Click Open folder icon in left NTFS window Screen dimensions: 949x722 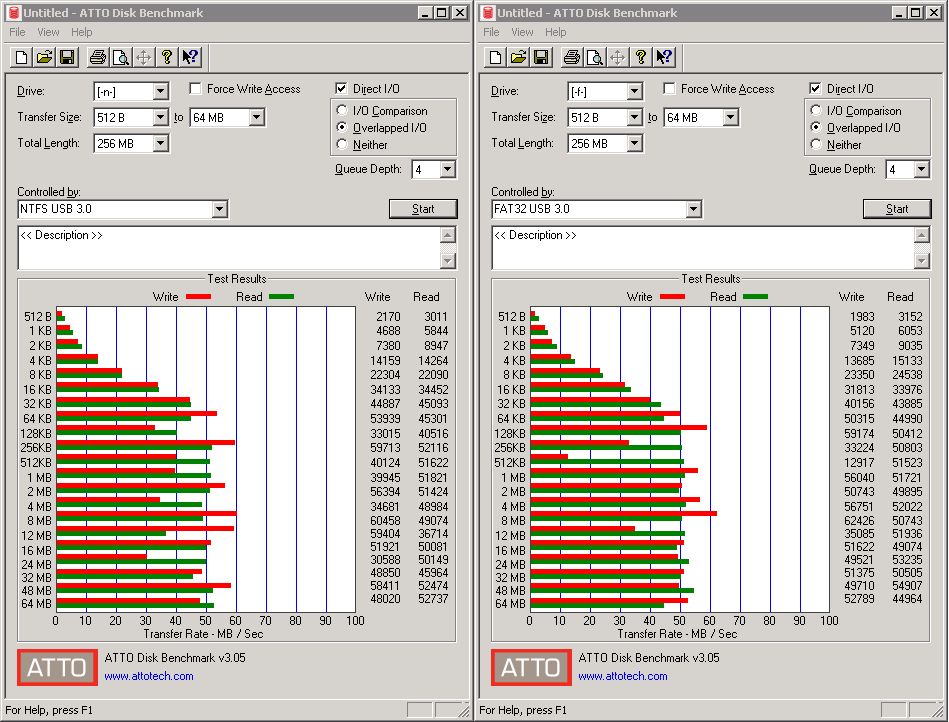coord(44,57)
